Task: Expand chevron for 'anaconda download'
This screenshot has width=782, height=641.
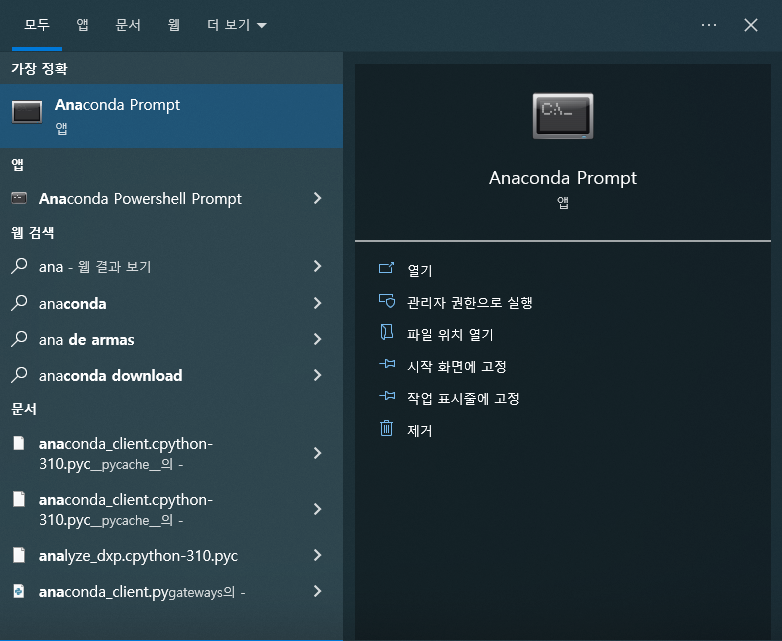Action: coord(318,375)
